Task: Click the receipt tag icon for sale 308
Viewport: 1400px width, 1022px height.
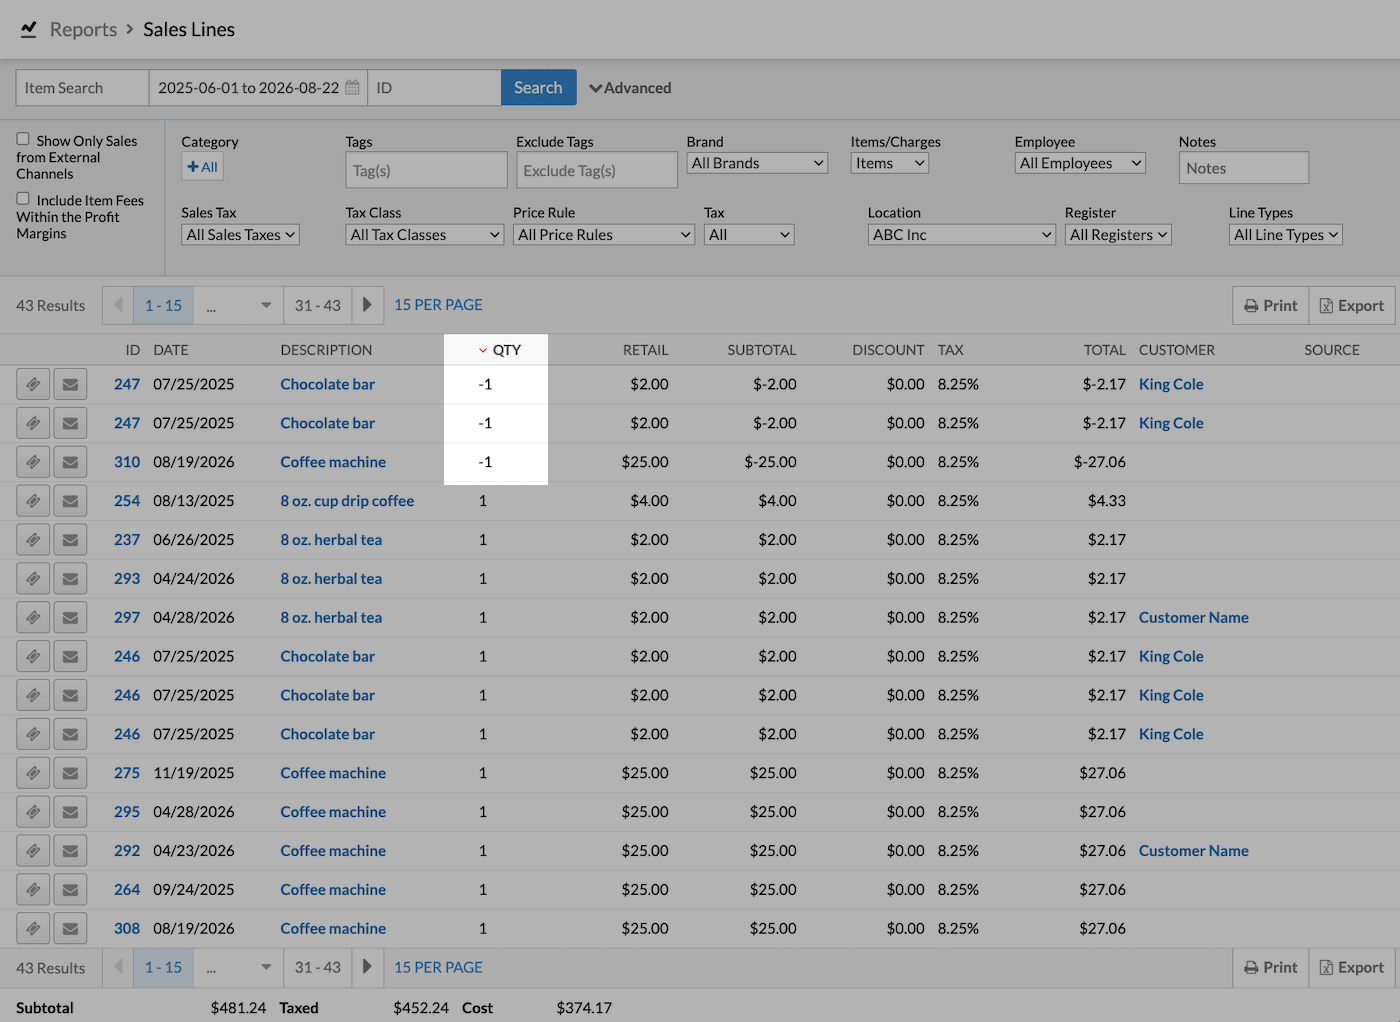Action: 33,929
